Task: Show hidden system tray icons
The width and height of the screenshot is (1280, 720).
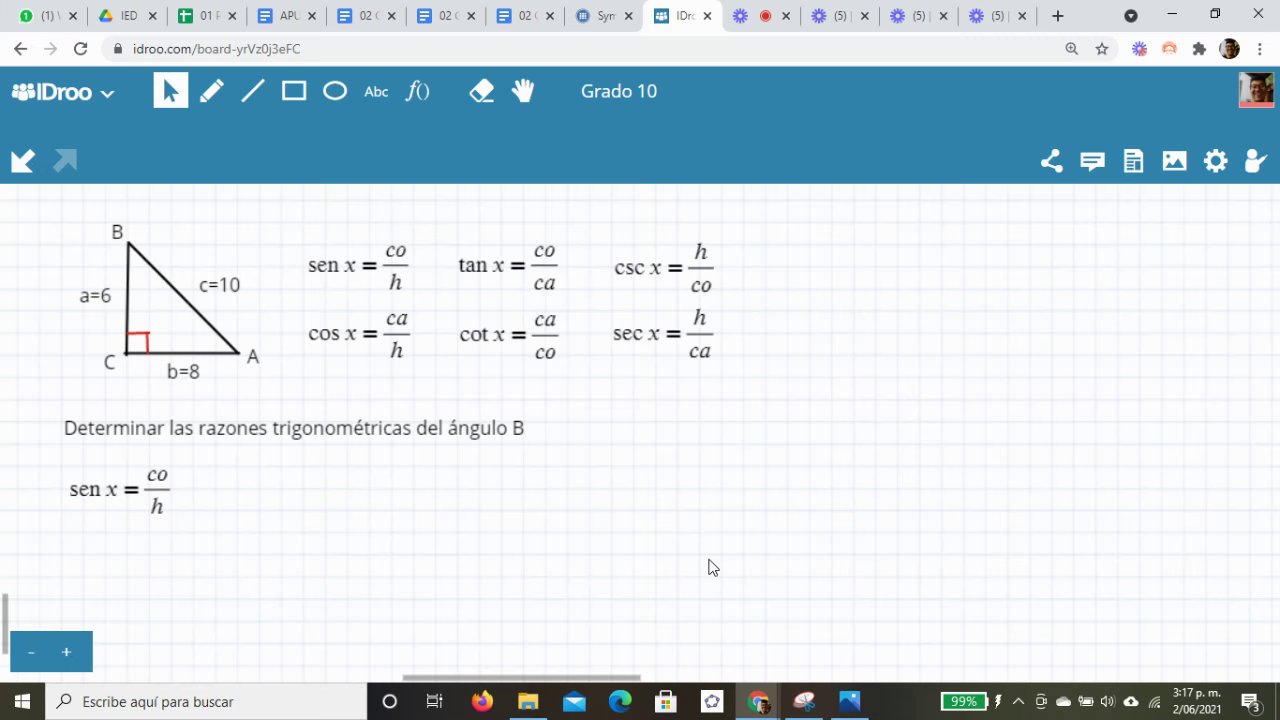Action: click(x=1018, y=701)
